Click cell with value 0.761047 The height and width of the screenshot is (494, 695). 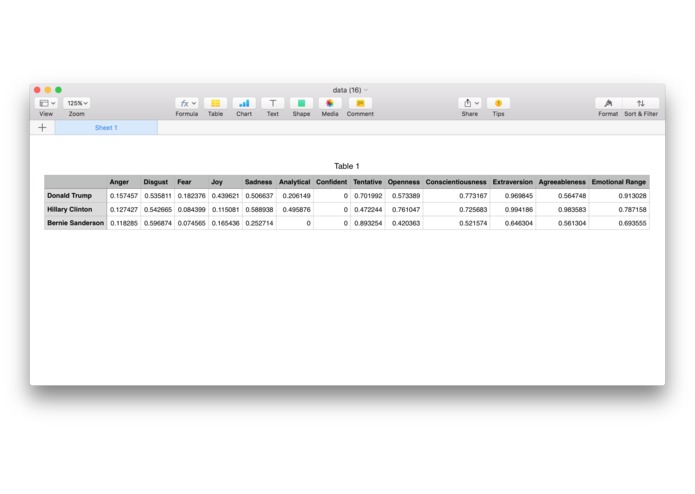click(x=404, y=210)
